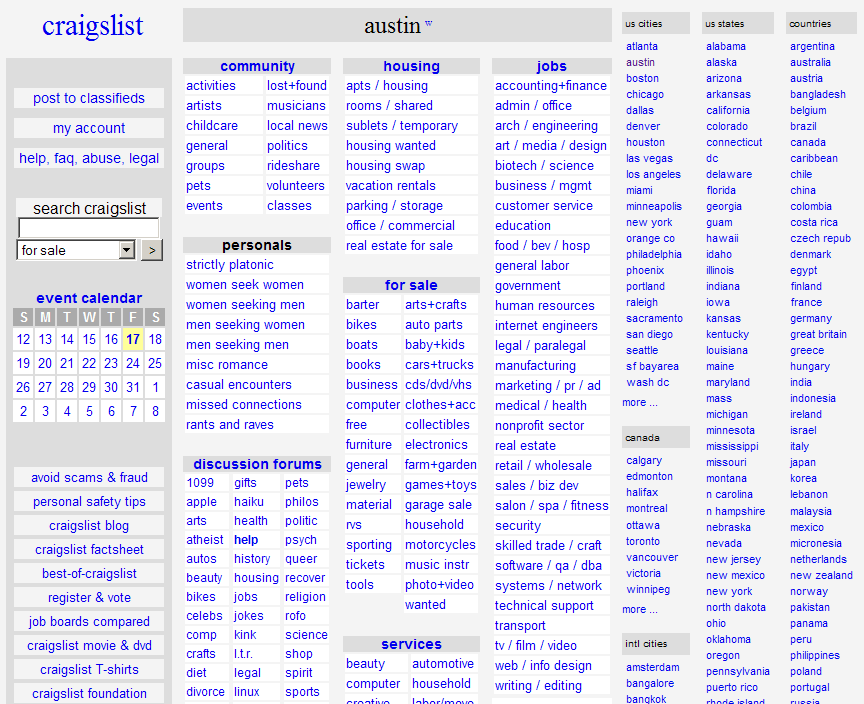Screen dimensions: 864x704
Task: Show more canada cities
Action: (x=639, y=609)
